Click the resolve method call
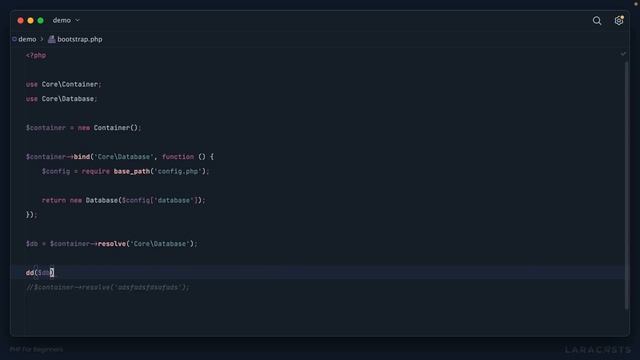The height and width of the screenshot is (360, 640). (x=112, y=244)
